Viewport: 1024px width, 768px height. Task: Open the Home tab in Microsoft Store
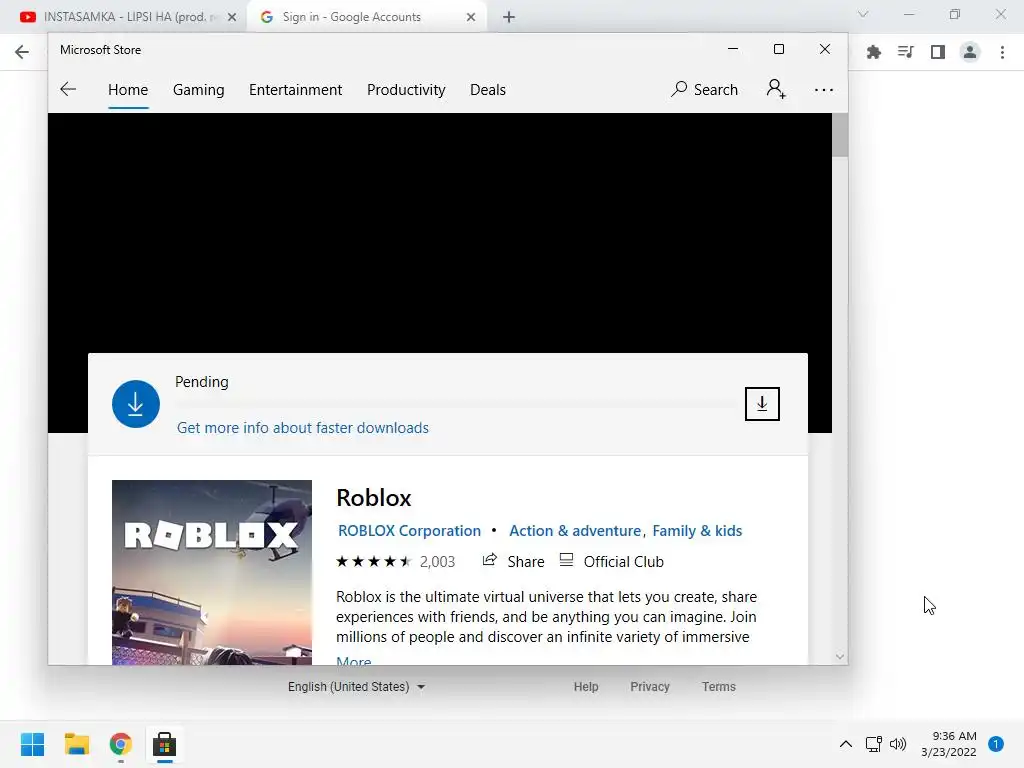[x=128, y=89]
